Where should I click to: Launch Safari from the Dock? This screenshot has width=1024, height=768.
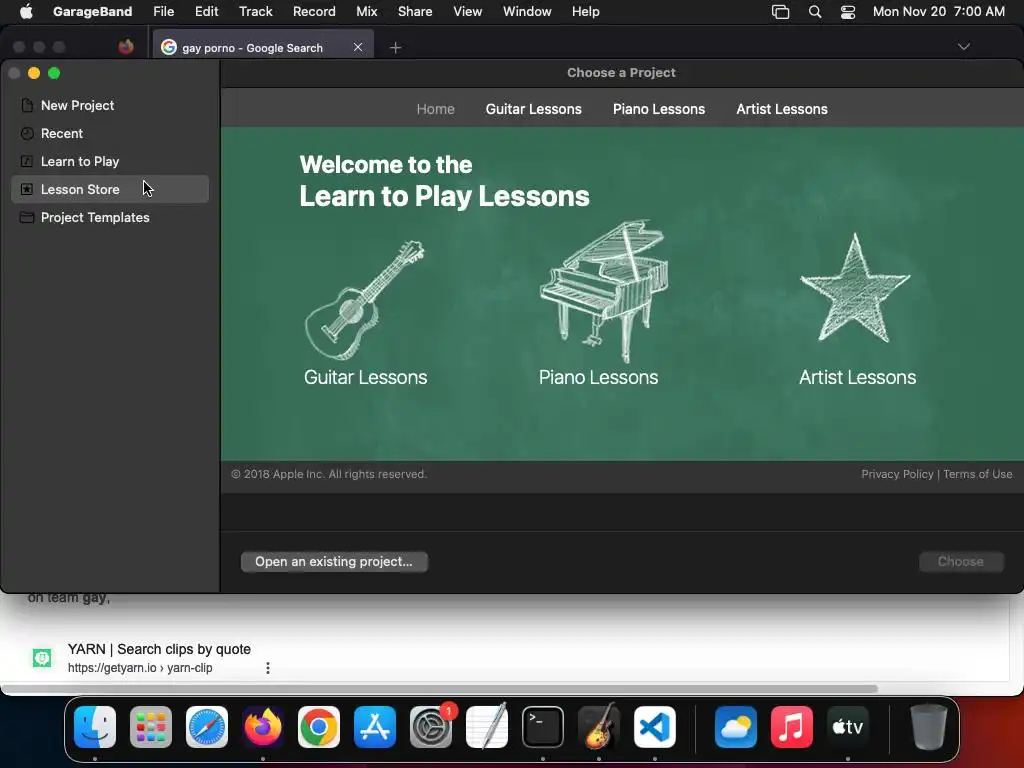click(207, 727)
